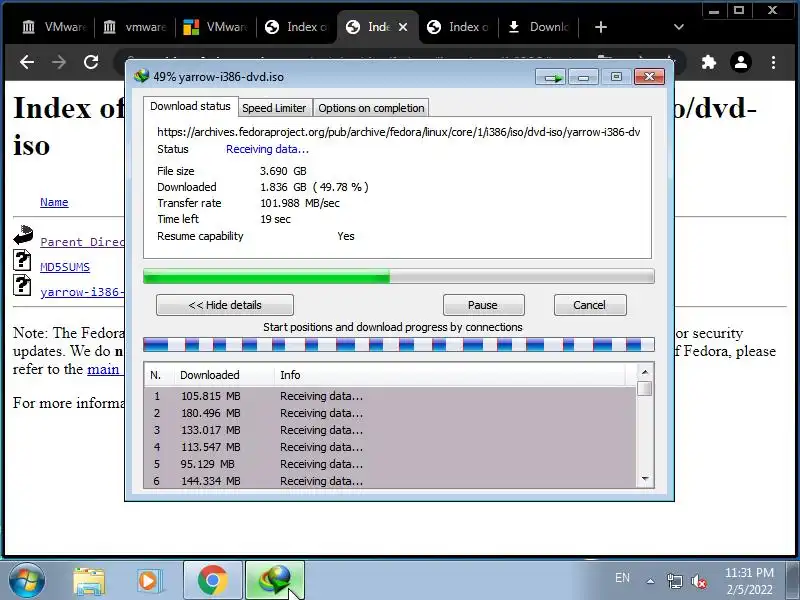Screen dimensions: 800x600
Task: Open Chrome extensions puzzle icon
Action: (x=709, y=62)
